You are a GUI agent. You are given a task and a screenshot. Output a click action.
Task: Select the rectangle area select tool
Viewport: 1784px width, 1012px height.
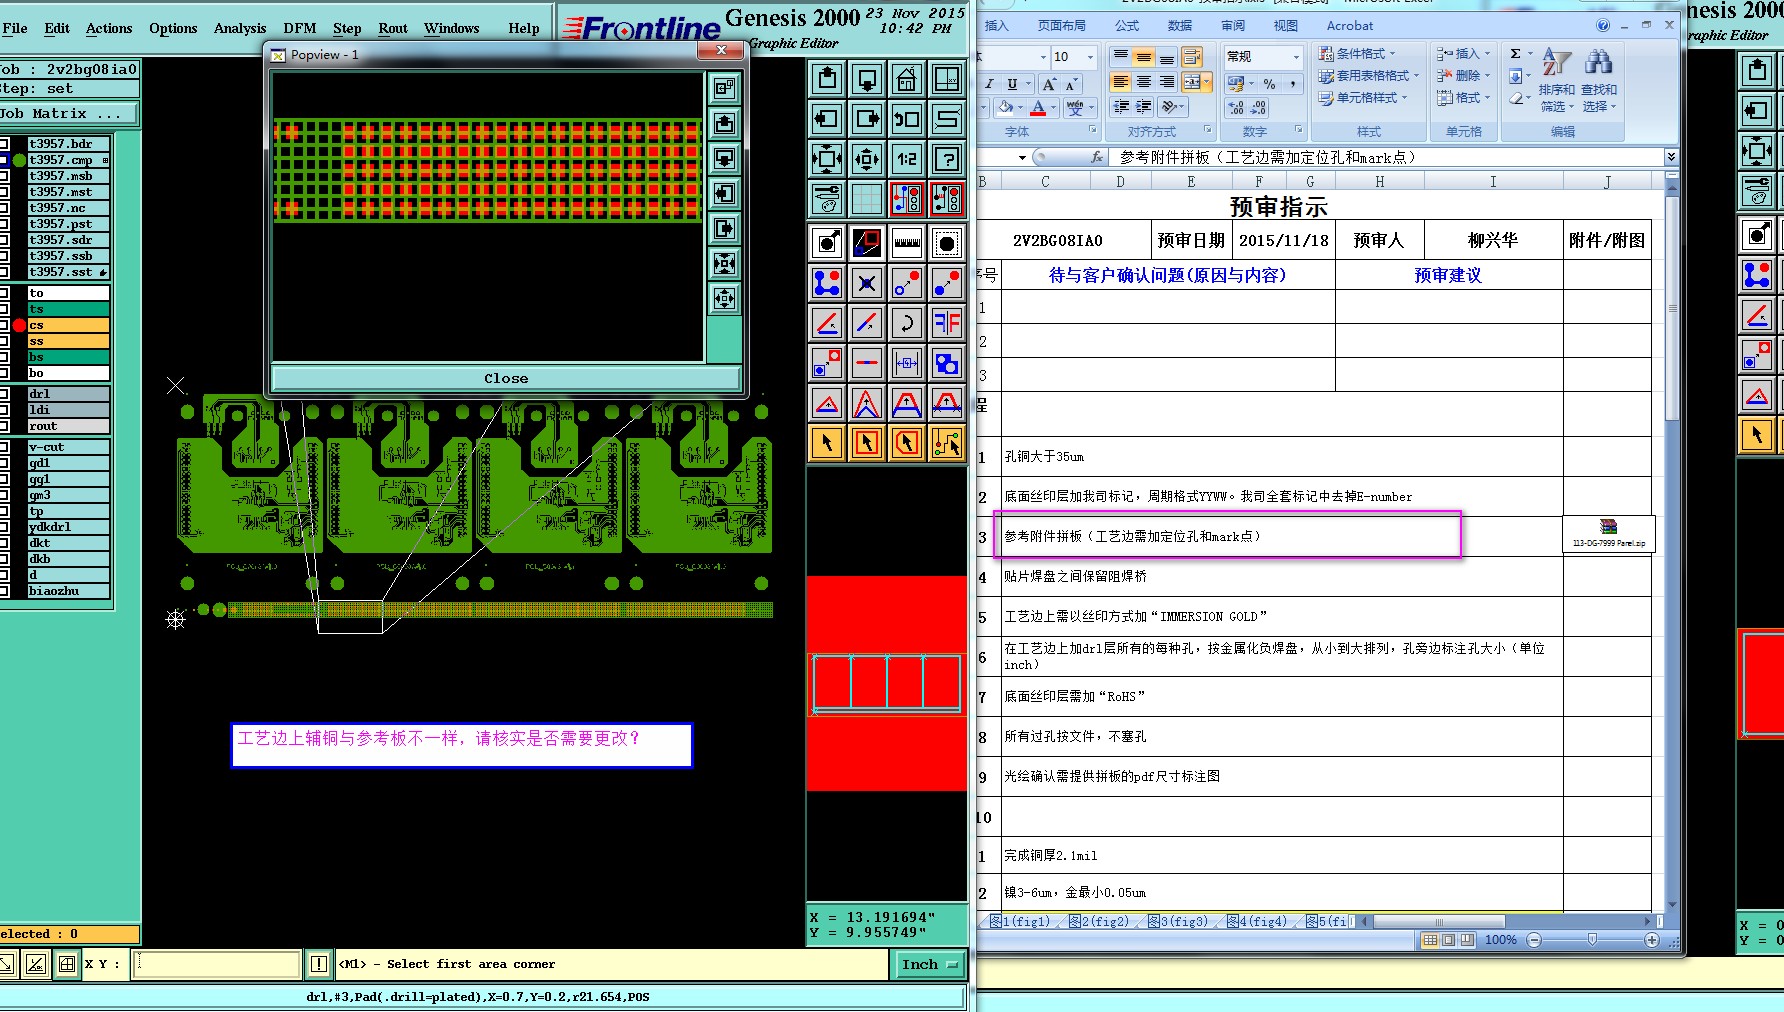867,442
